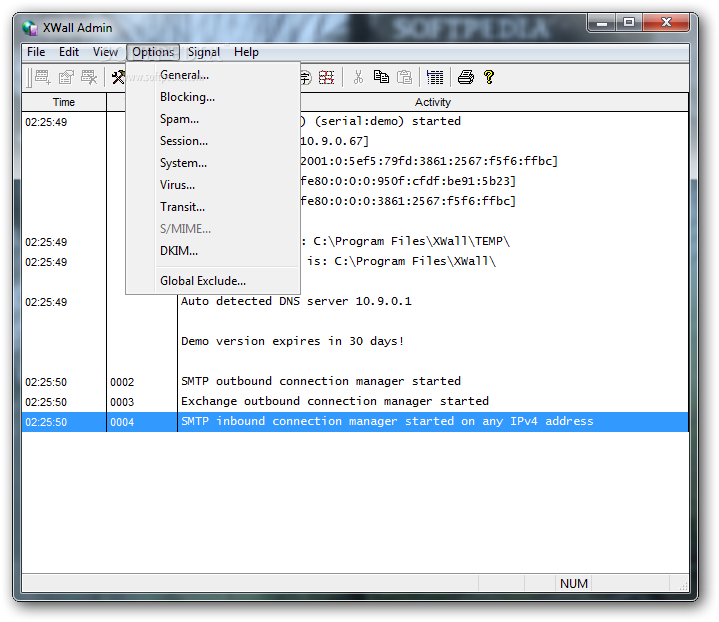Click the yellow question mark help icon
The image size is (719, 622).
point(489,77)
